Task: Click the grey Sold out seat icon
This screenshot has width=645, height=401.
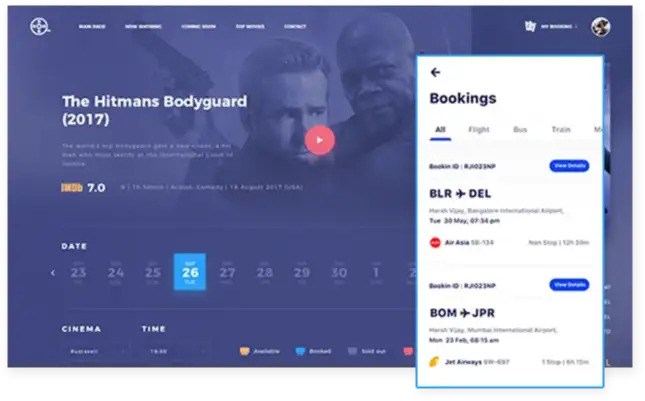Action: [x=352, y=351]
